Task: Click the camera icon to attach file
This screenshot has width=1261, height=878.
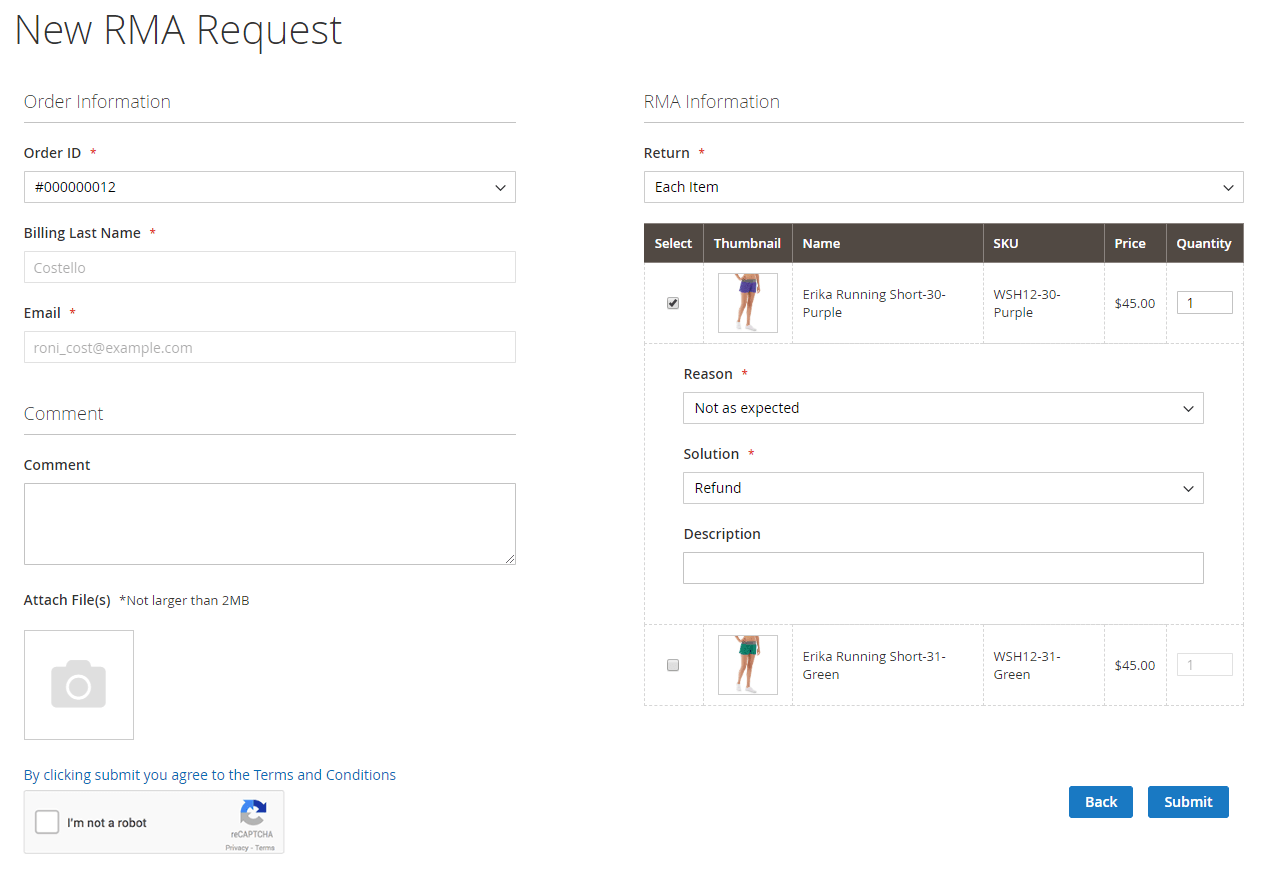Action: pyautogui.click(x=79, y=685)
